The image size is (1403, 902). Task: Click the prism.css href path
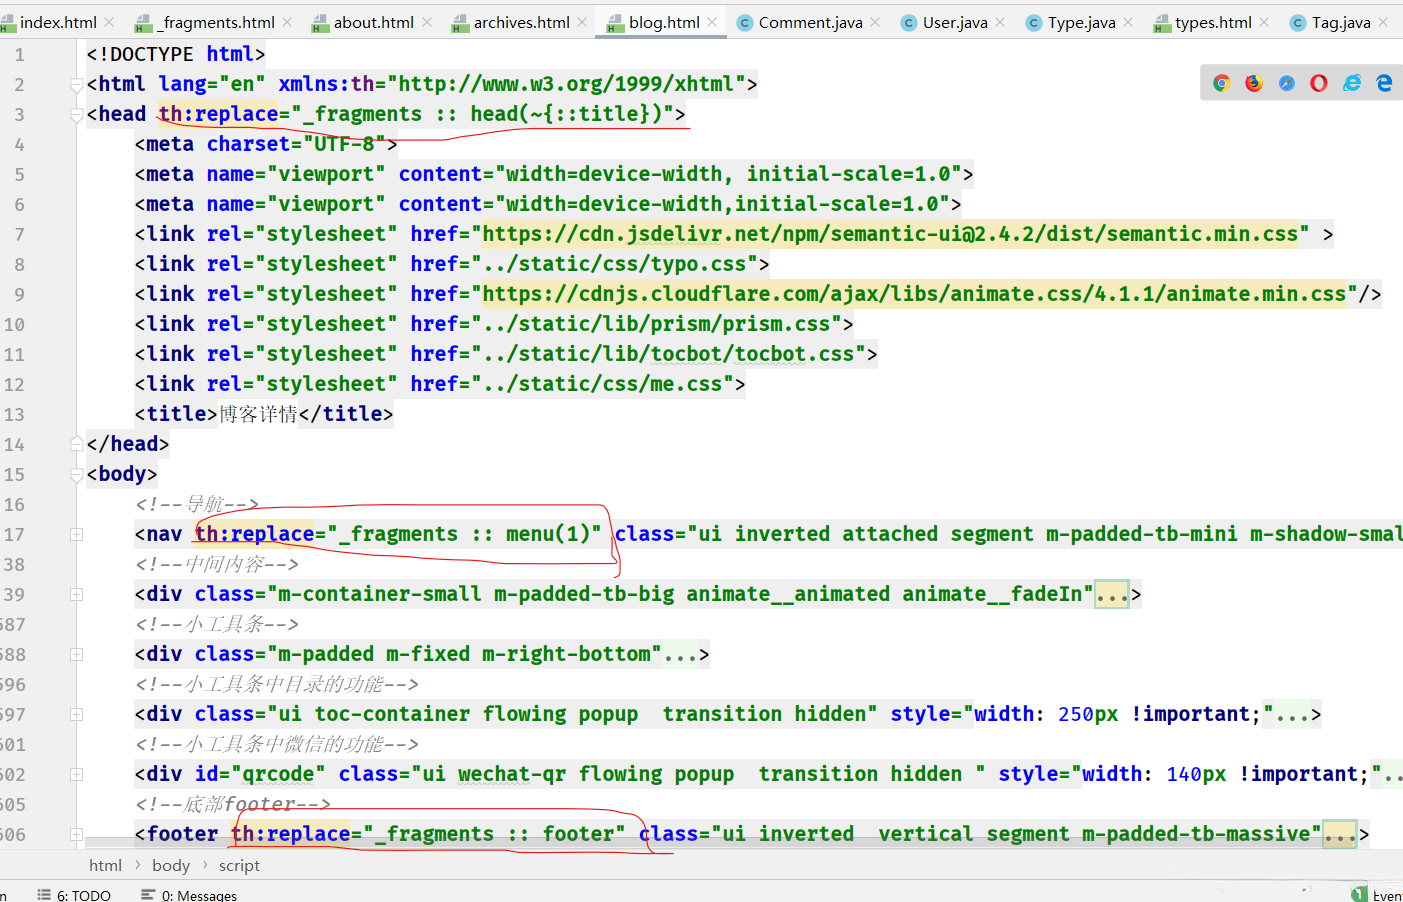coord(656,324)
